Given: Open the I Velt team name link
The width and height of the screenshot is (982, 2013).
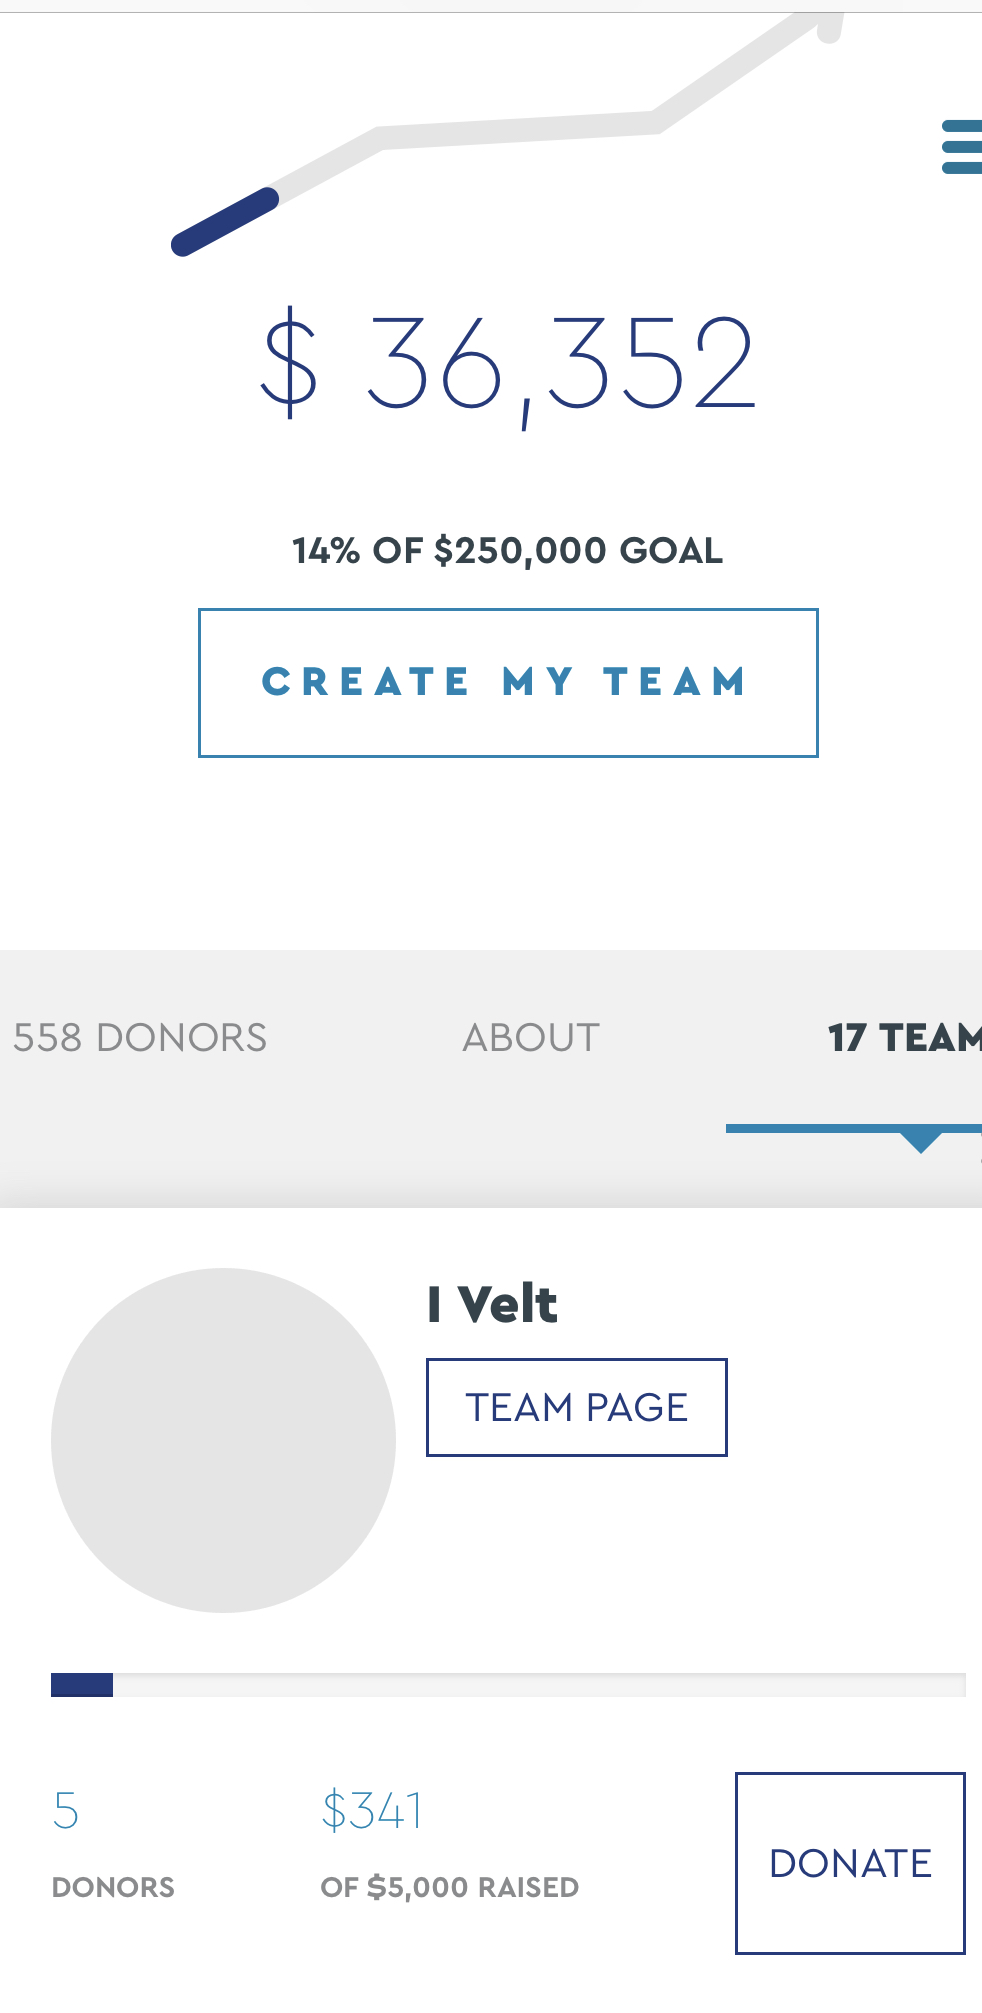Looking at the screenshot, I should (492, 1305).
